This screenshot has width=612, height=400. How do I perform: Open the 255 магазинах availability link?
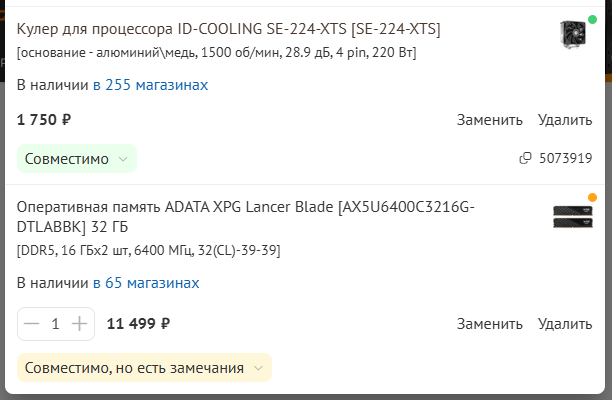(150, 85)
